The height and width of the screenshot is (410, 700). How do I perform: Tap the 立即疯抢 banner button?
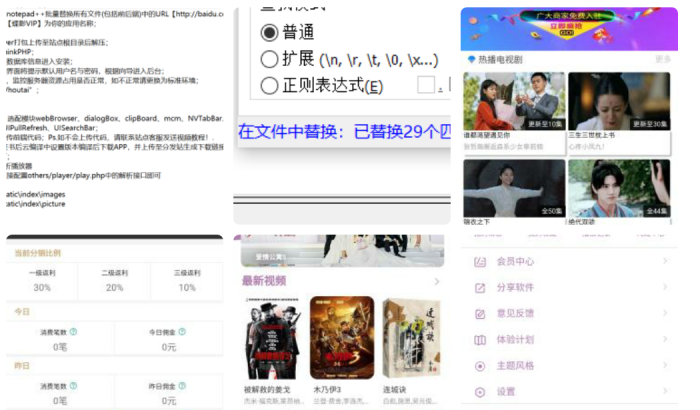point(566,26)
